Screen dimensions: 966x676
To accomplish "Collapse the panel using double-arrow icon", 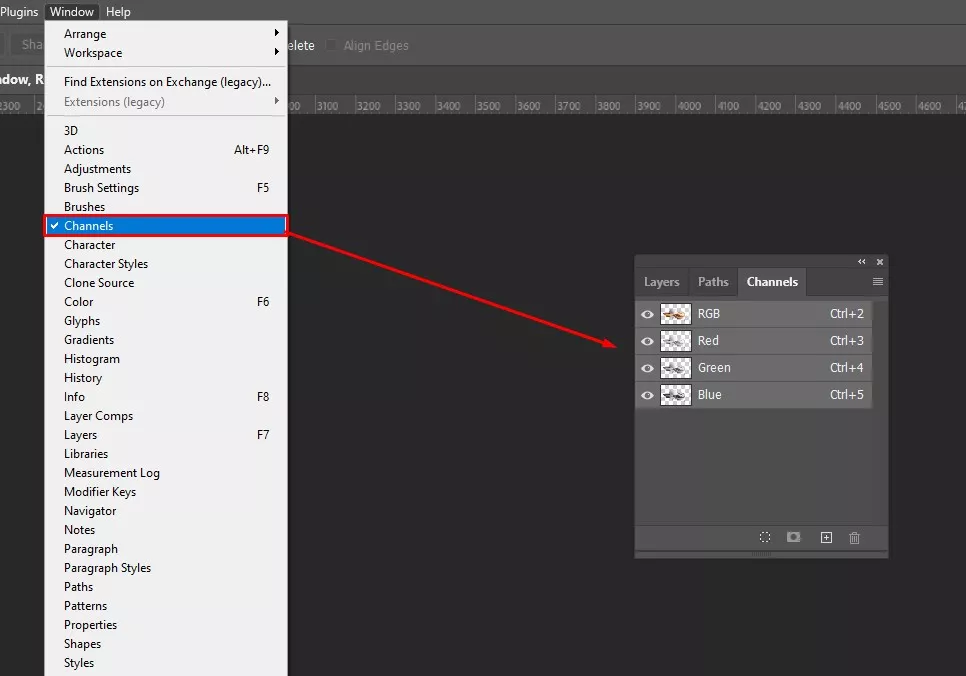I will coord(862,262).
